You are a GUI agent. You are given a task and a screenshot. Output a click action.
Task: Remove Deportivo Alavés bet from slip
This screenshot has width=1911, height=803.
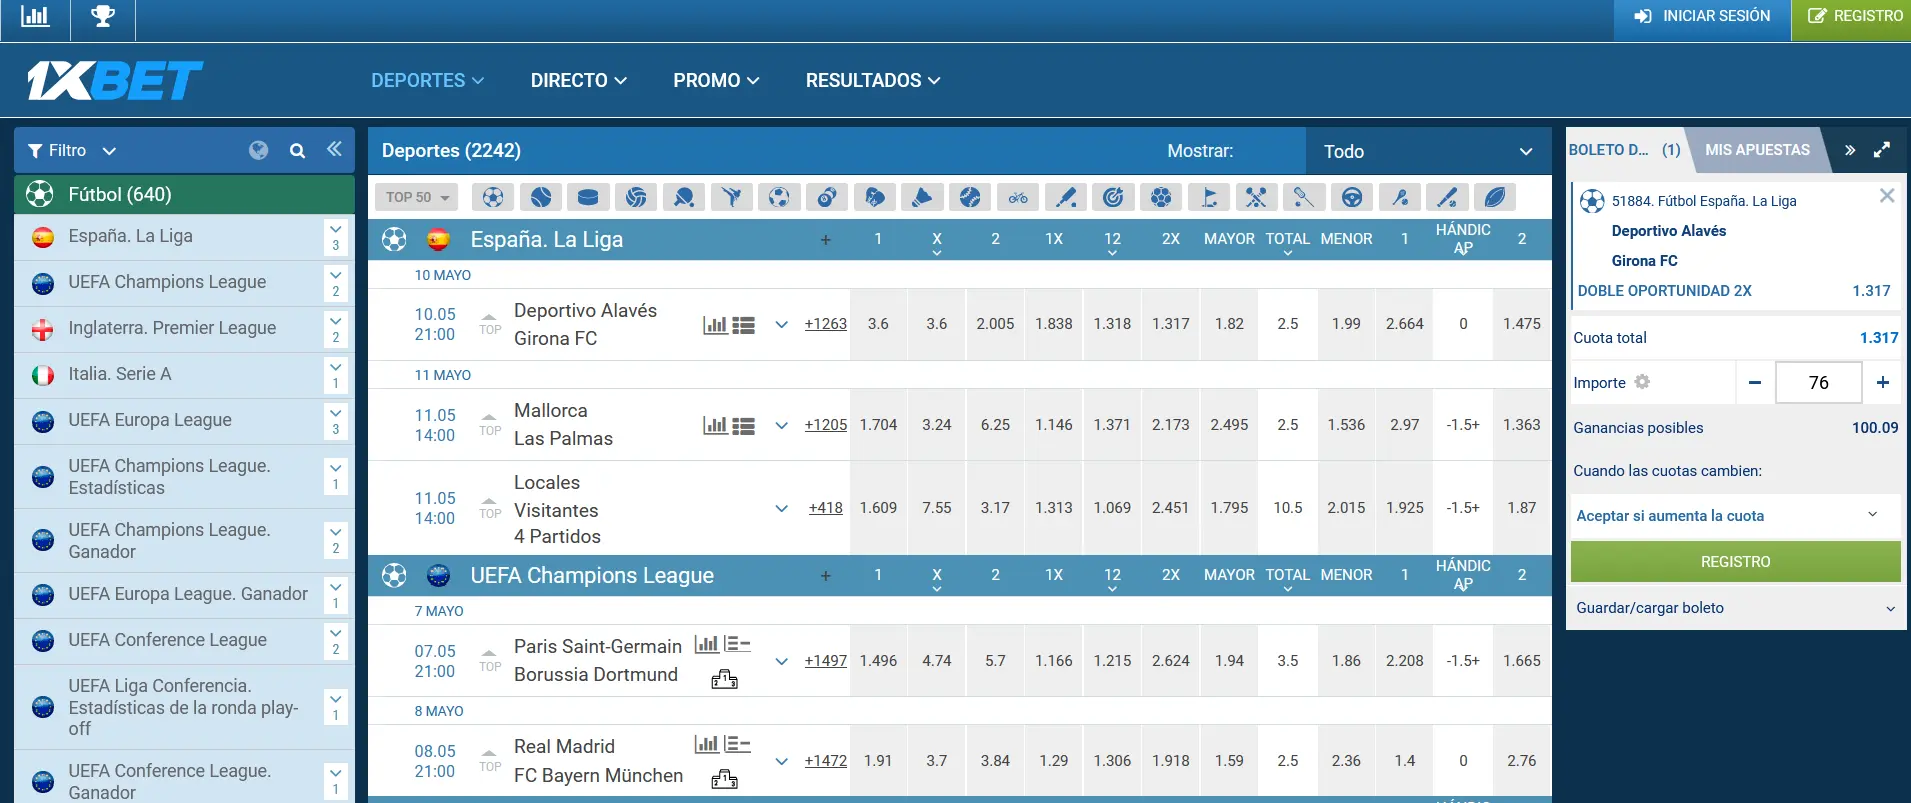point(1887,196)
